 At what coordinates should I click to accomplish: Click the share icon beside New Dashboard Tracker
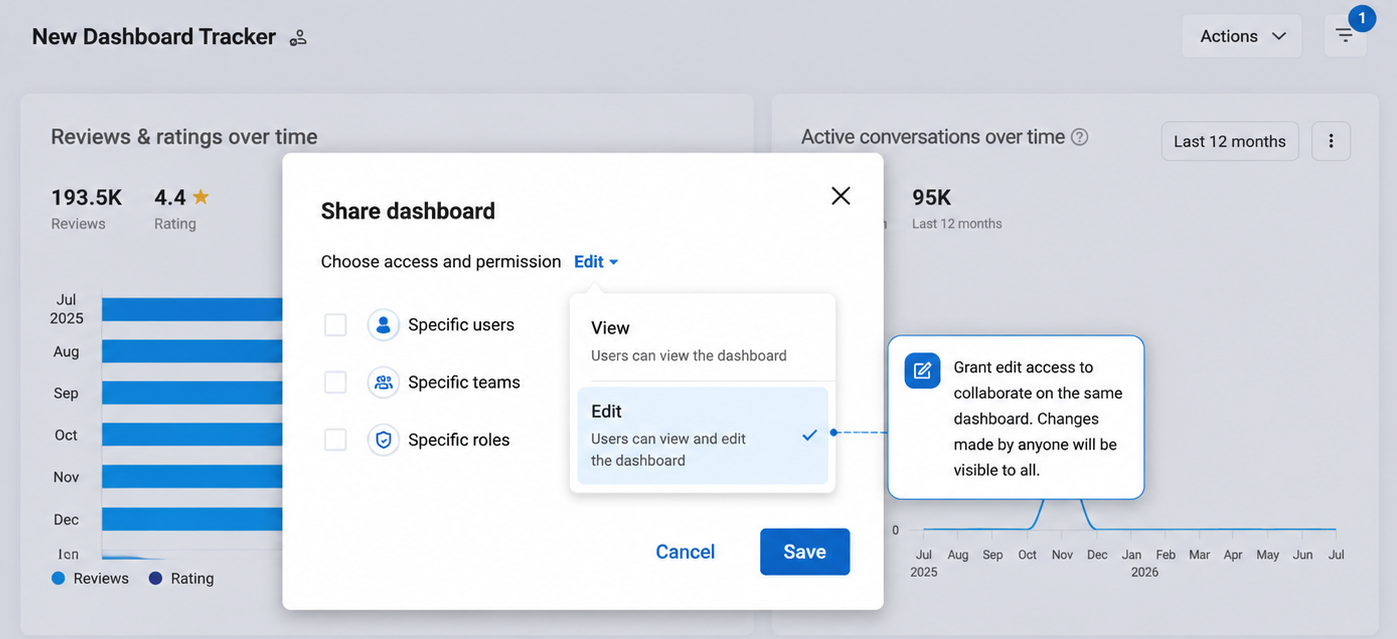pos(298,38)
